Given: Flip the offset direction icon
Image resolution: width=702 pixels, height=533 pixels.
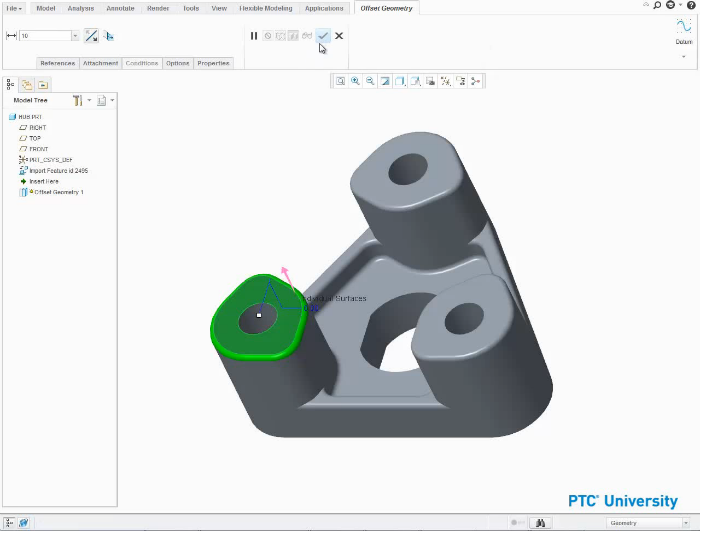Looking at the screenshot, I should click(91, 36).
